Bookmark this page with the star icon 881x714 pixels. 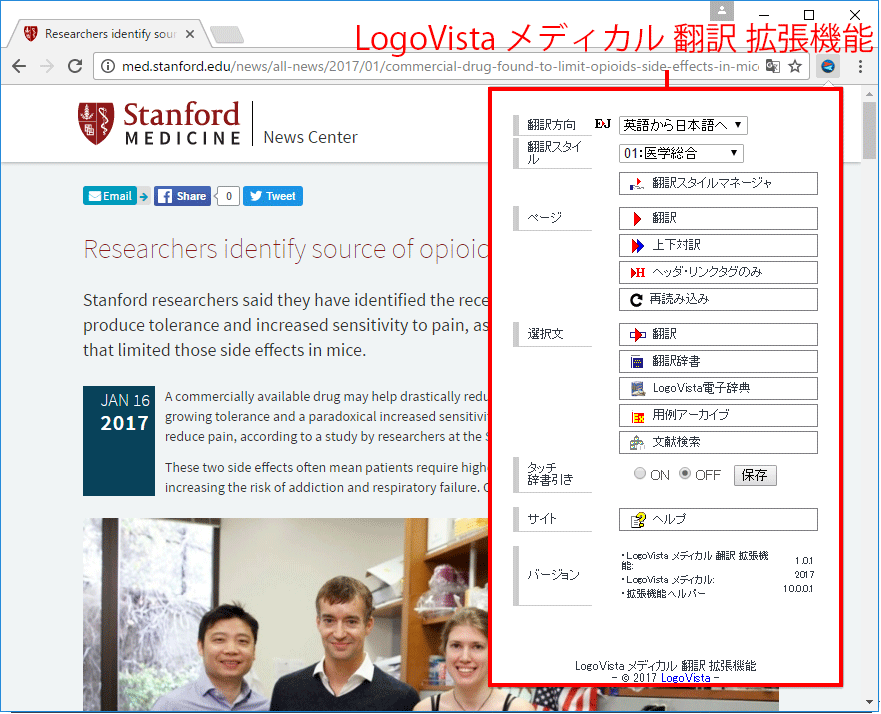[x=794, y=66]
